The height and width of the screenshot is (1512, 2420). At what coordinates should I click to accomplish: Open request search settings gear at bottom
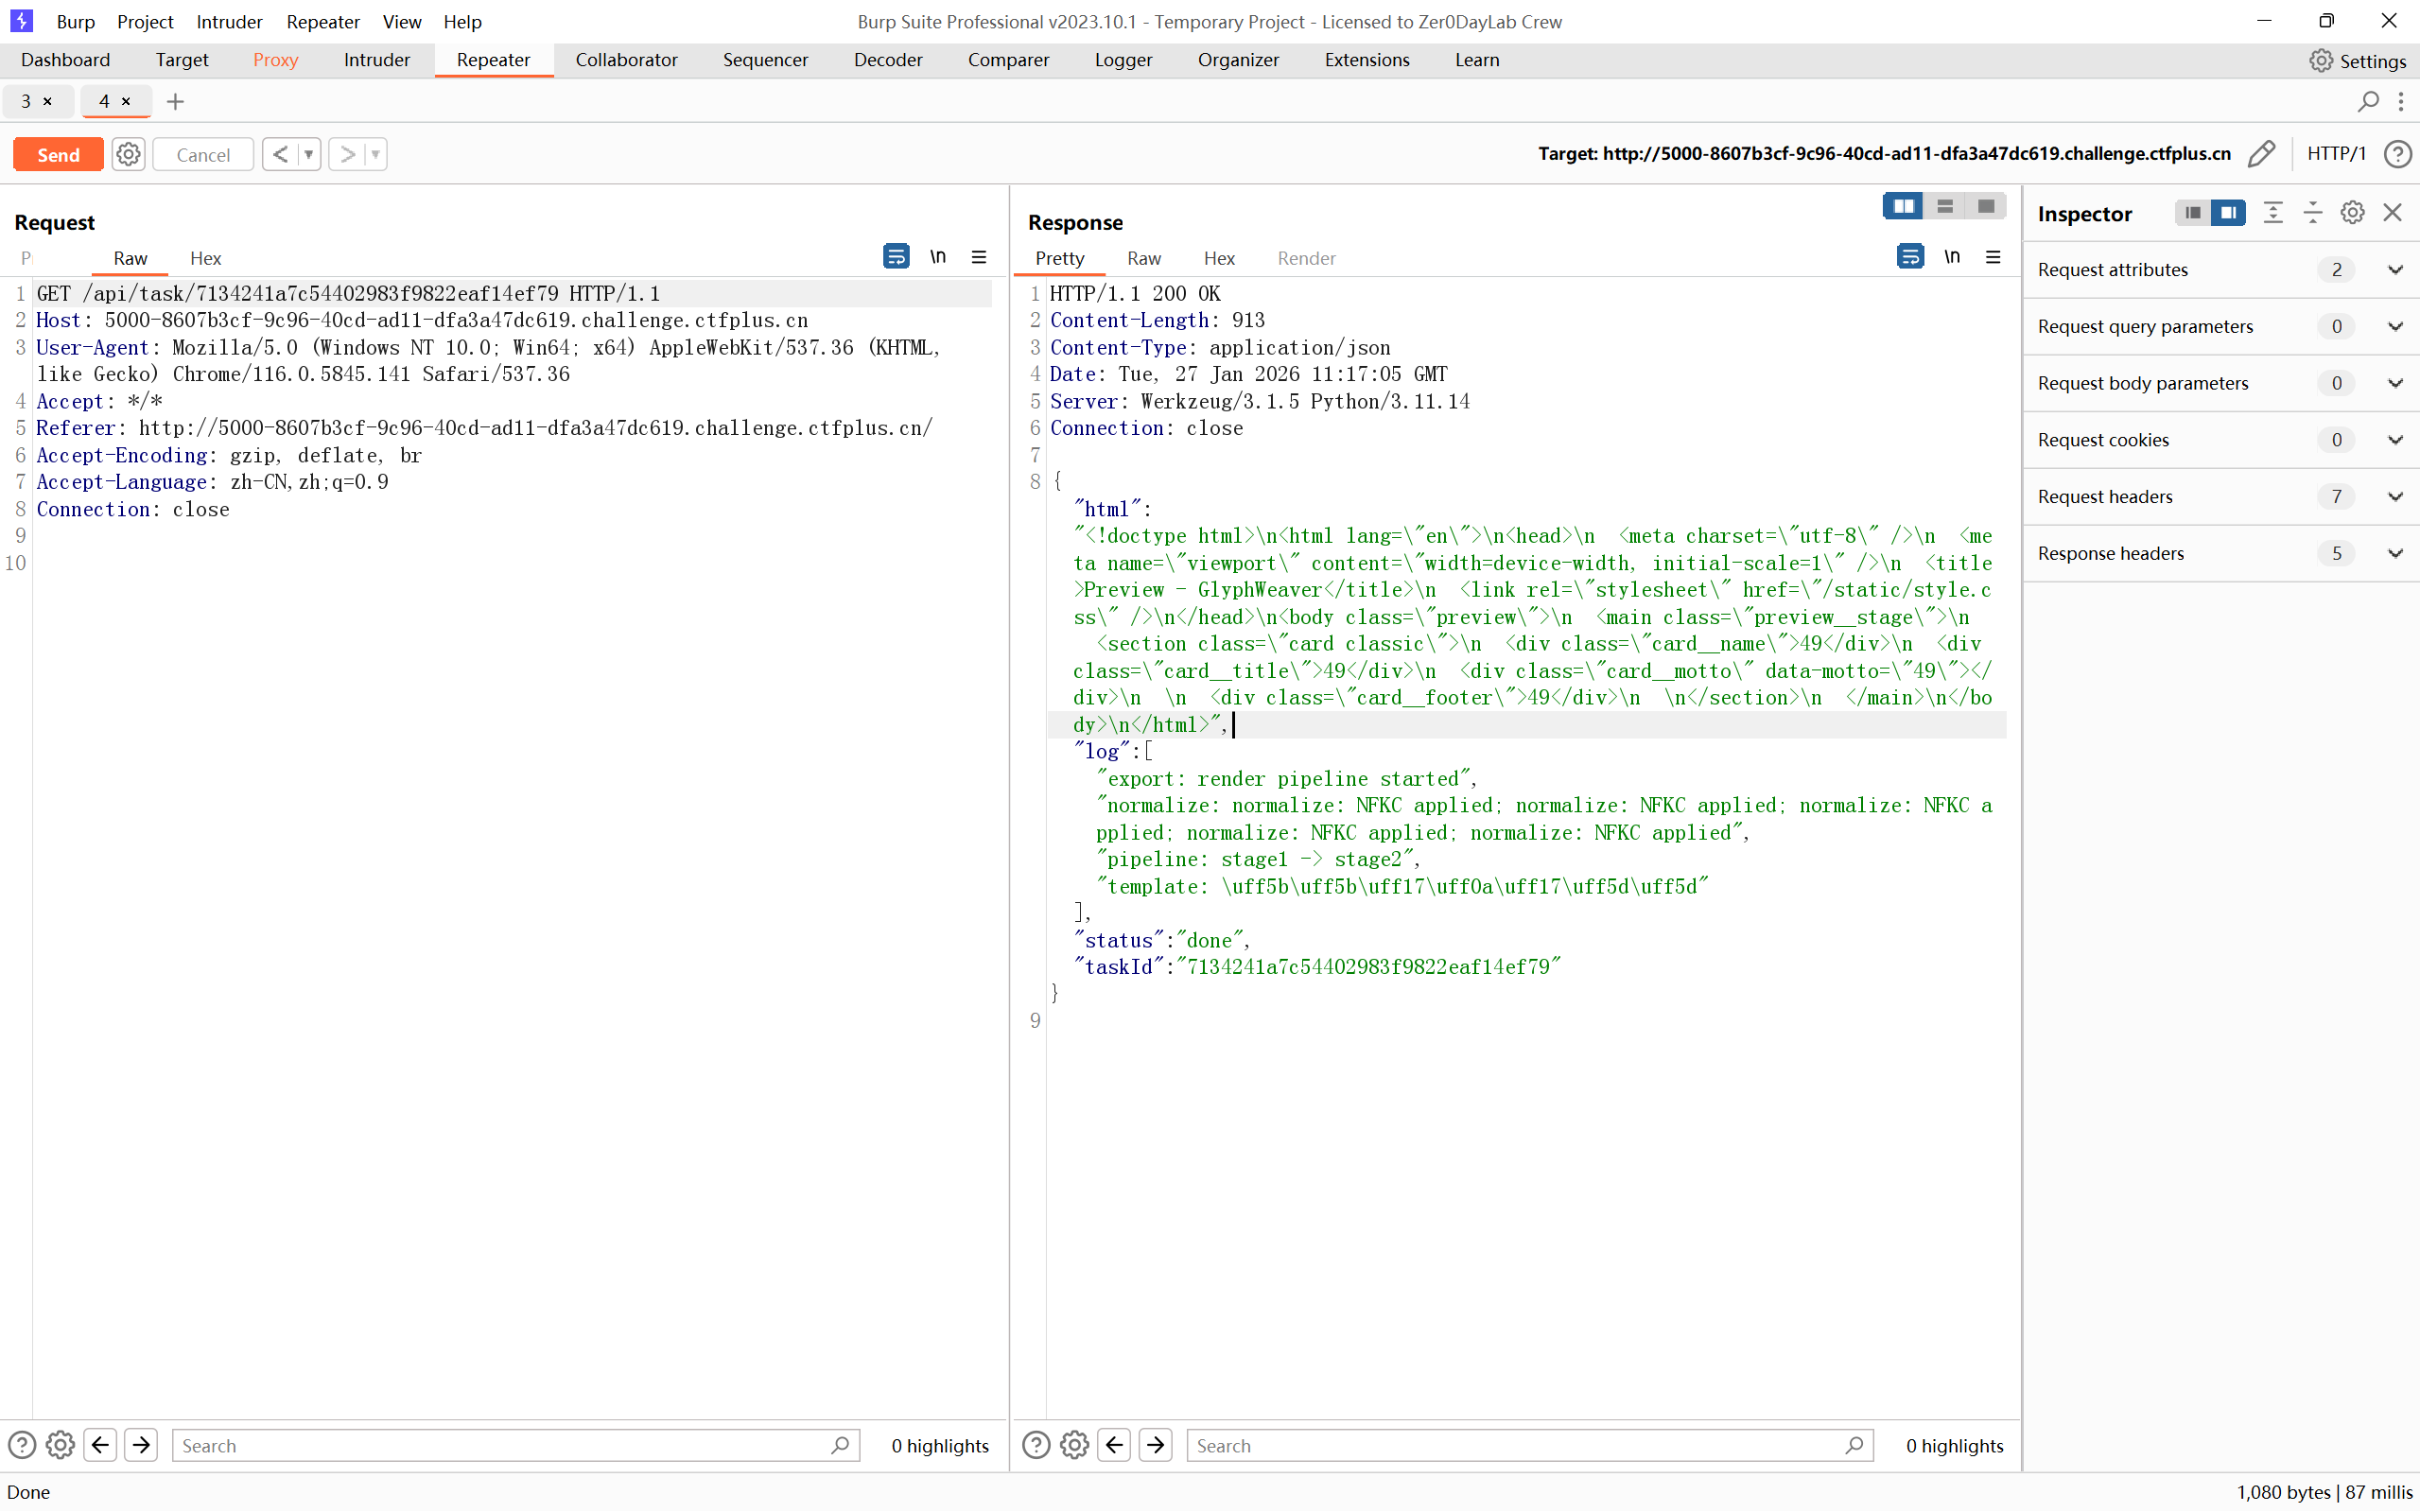tap(60, 1445)
